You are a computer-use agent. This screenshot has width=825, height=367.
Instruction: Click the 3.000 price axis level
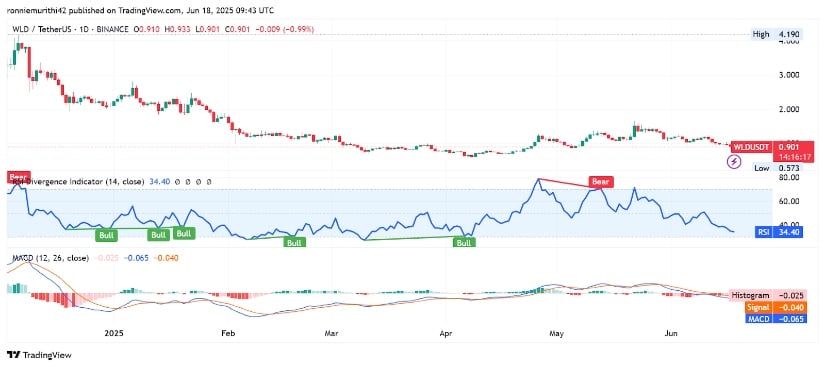[x=789, y=75]
